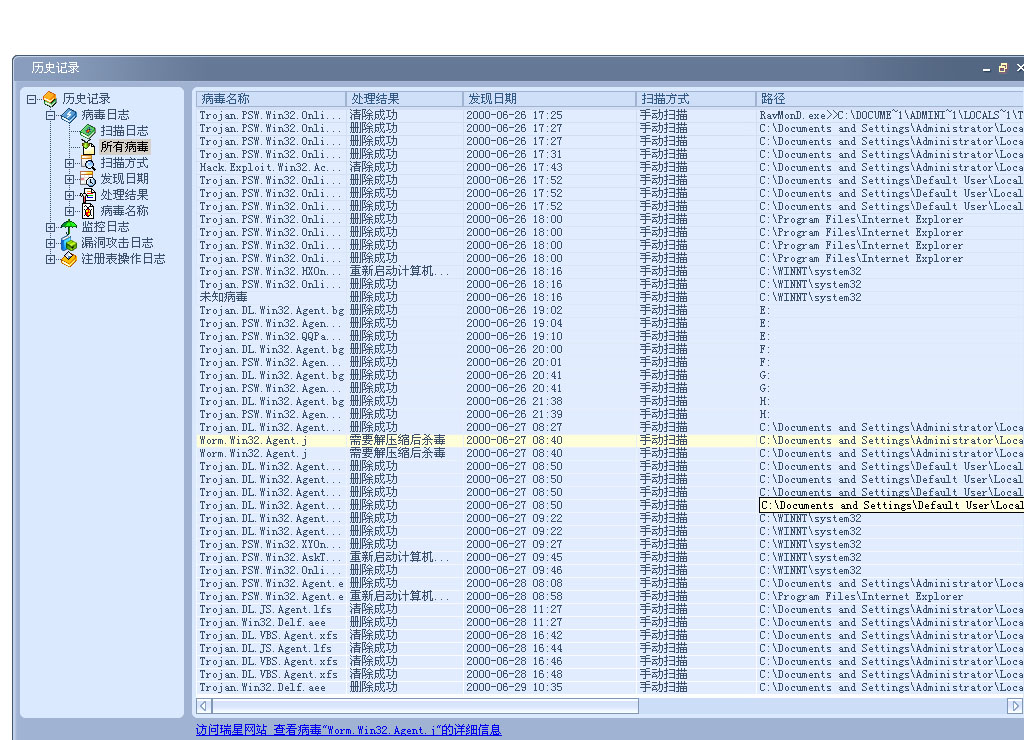Expand the 监控日志 node

[x=50, y=227]
